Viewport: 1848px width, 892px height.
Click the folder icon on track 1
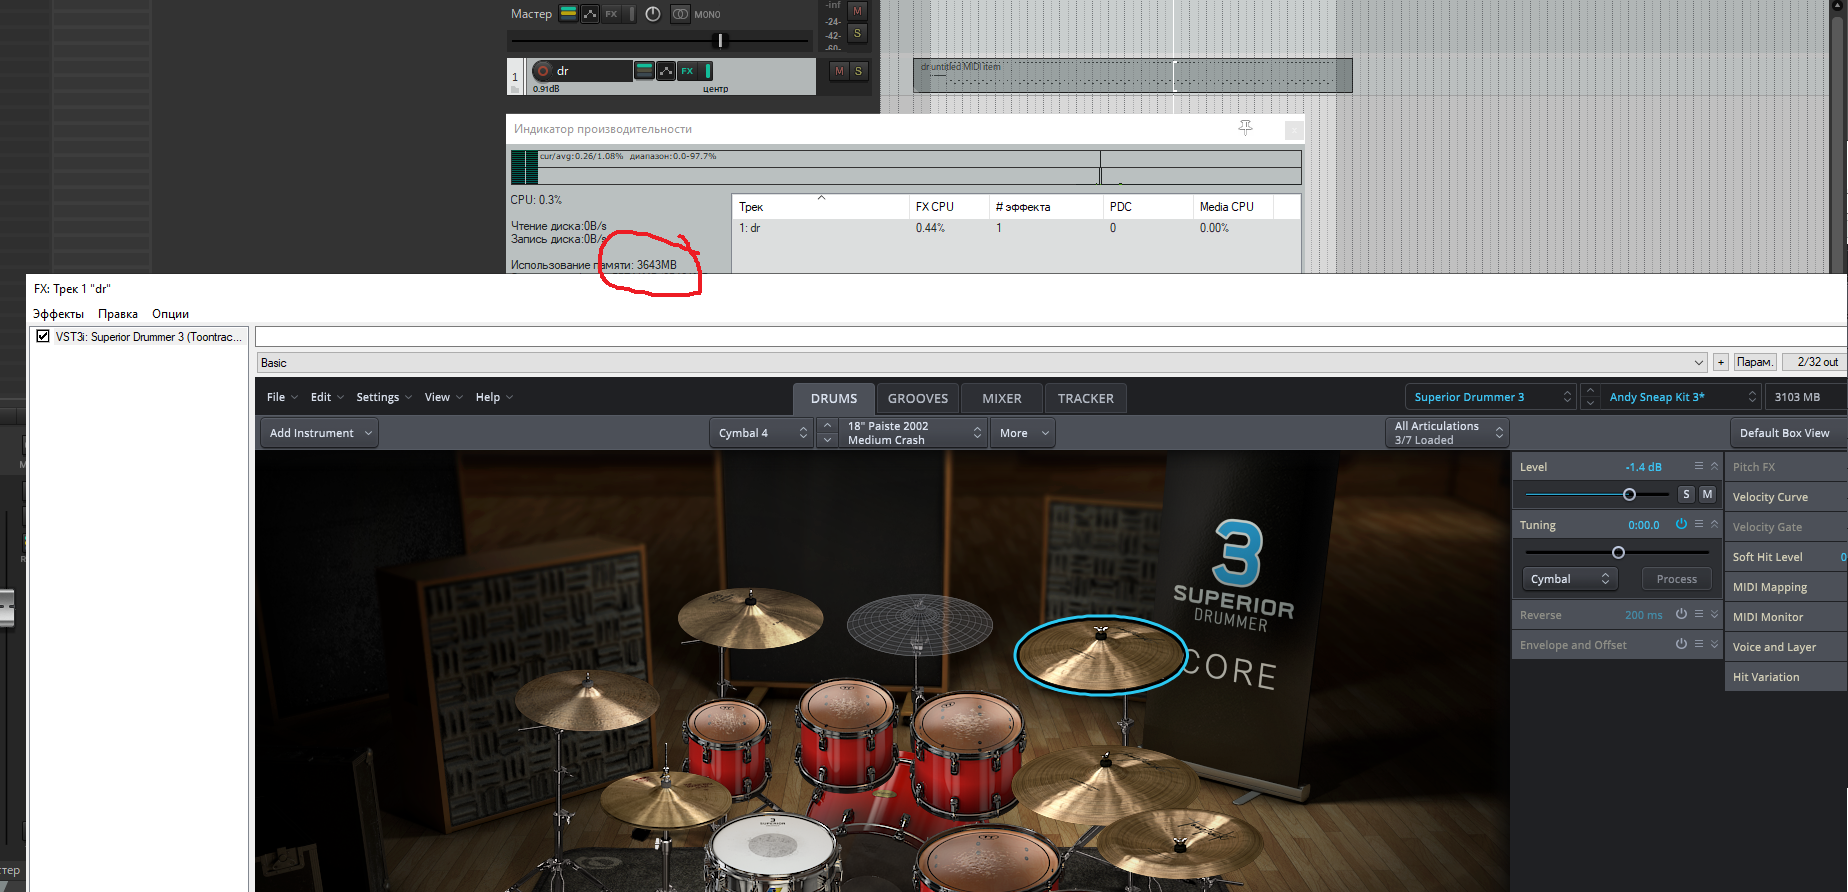(515, 89)
